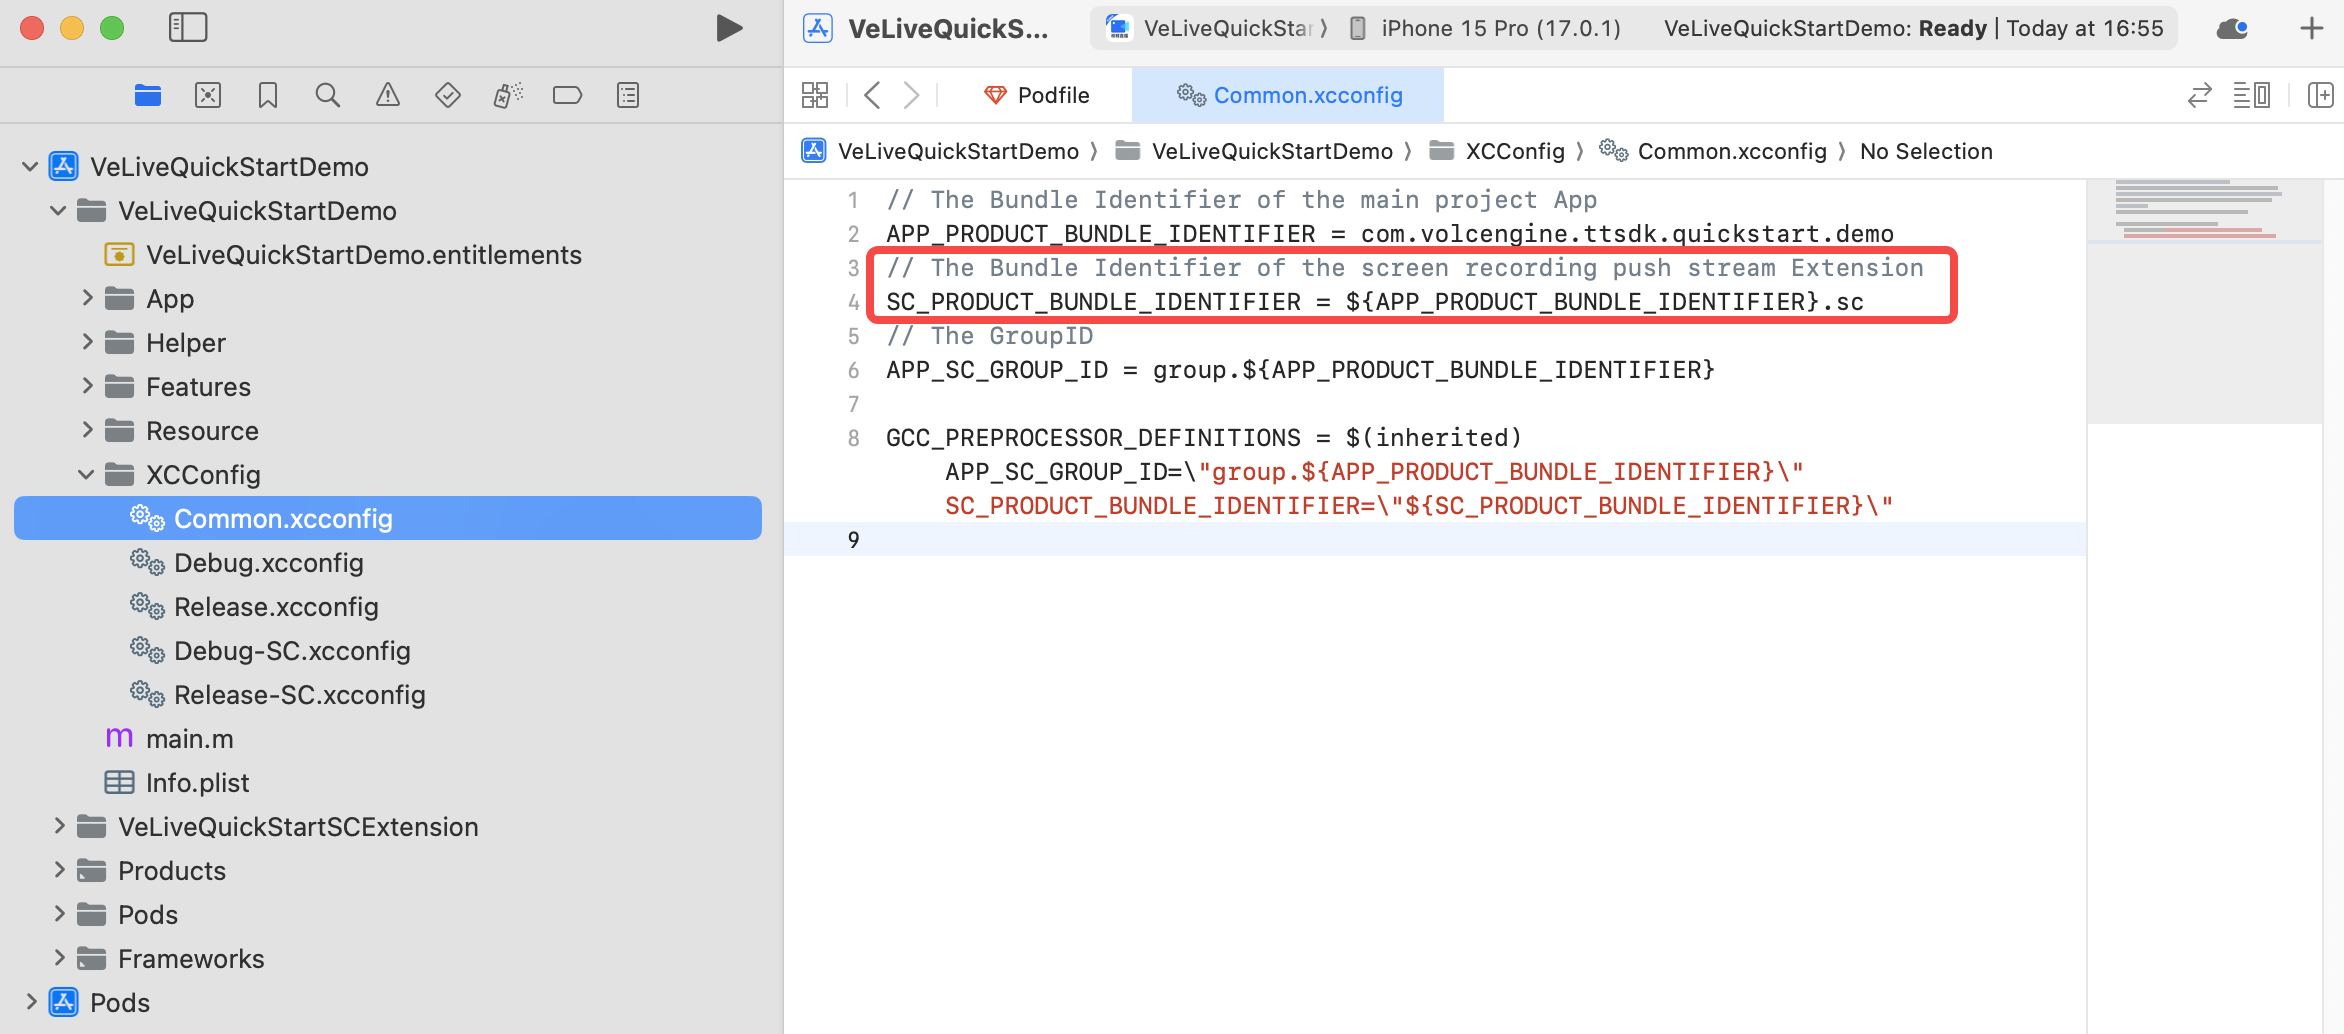Select Common.xcconfig in navigator
Image resolution: width=2344 pixels, height=1034 pixels.
(x=388, y=518)
